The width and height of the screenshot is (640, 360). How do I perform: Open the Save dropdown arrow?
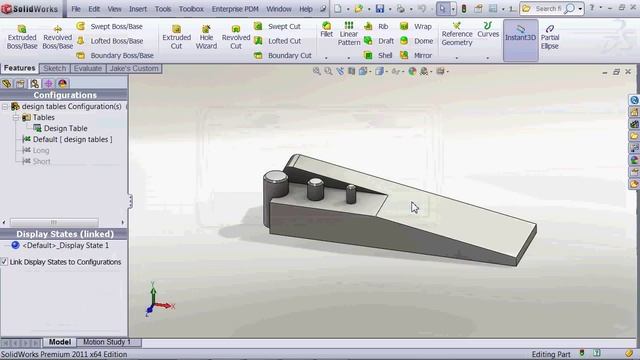point(390,9)
